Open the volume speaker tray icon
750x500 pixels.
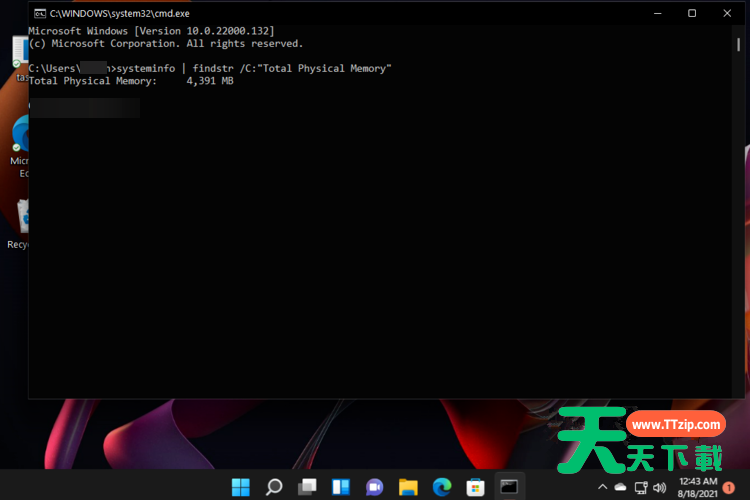[660, 488]
